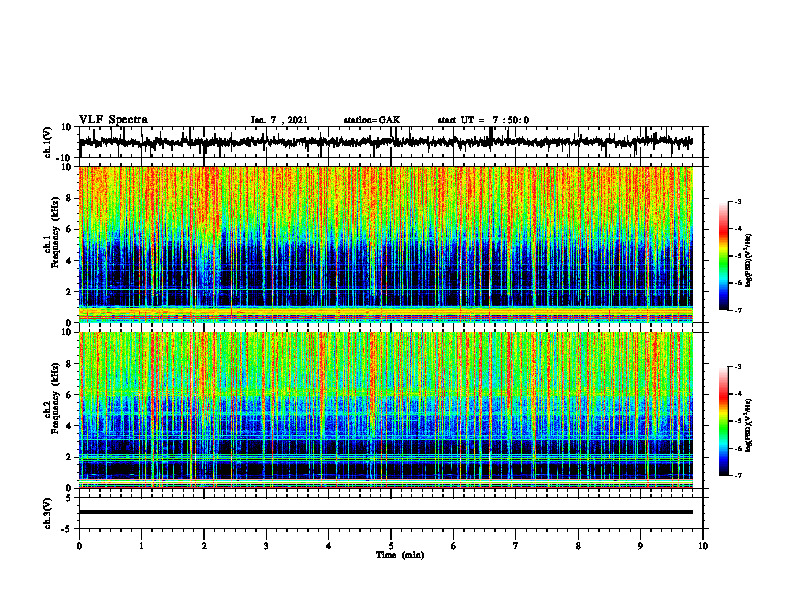Click the "ch.1(V)" waveform axis label
This screenshot has height=612, width=792.
[47, 142]
